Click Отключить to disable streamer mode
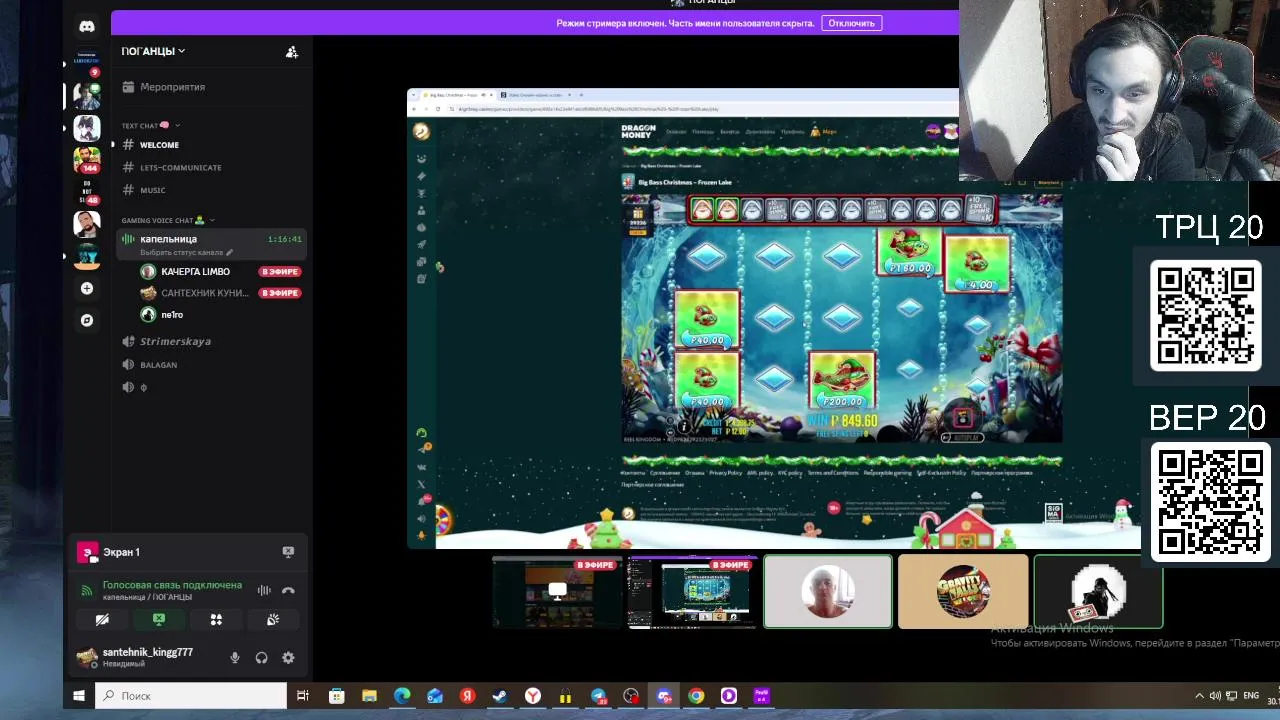 pos(851,23)
